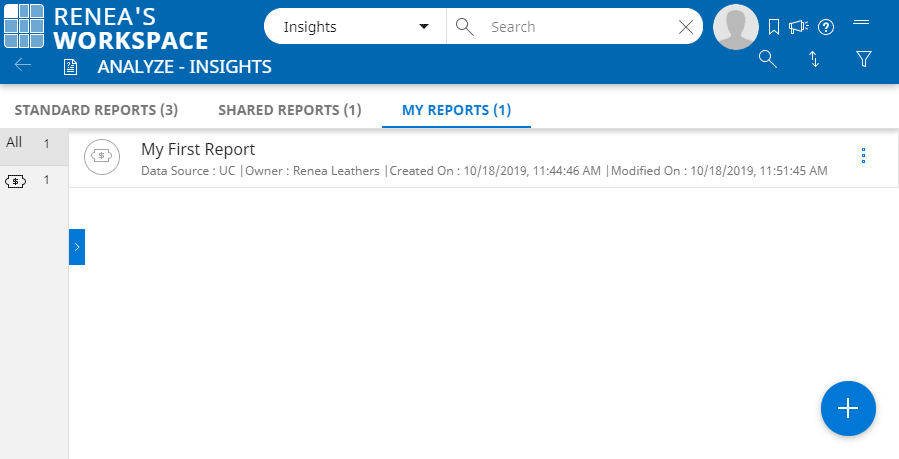Switch to Shared Reports tab
This screenshot has width=899, height=459.
tap(290, 110)
